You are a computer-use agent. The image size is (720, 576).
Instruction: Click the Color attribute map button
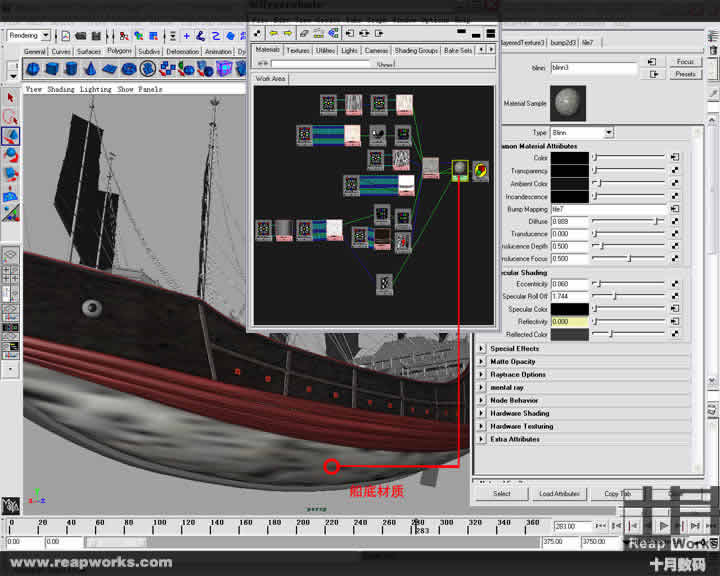click(675, 158)
